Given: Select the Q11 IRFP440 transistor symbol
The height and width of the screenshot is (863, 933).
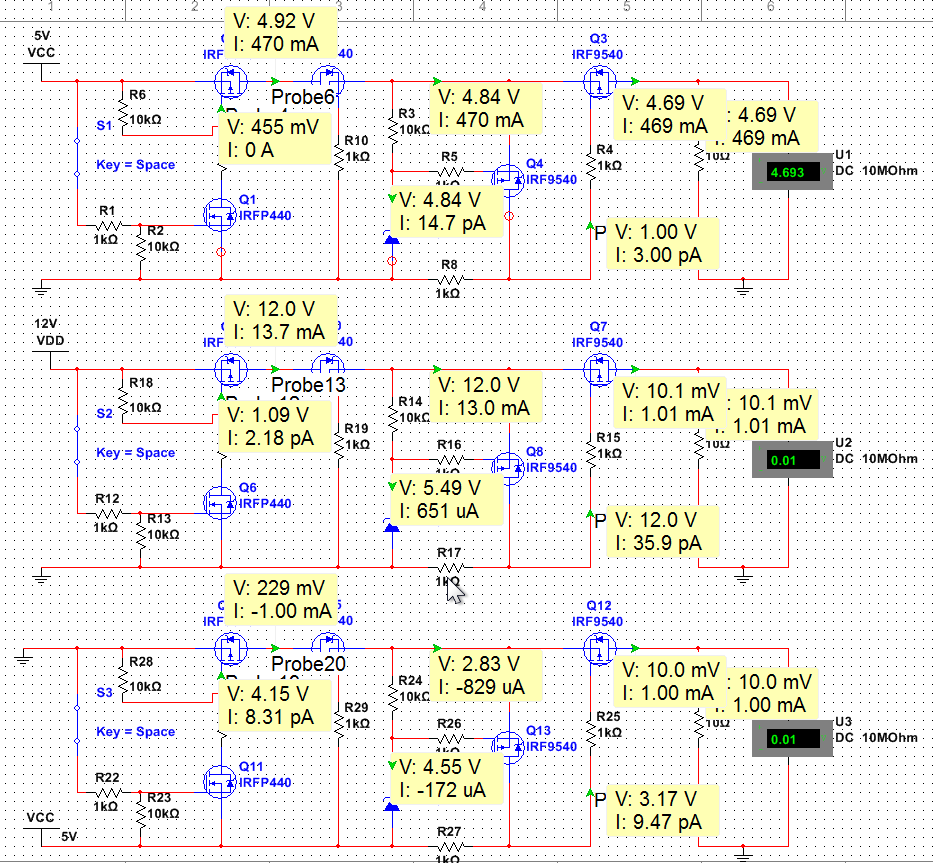Looking at the screenshot, I should 220,781.
